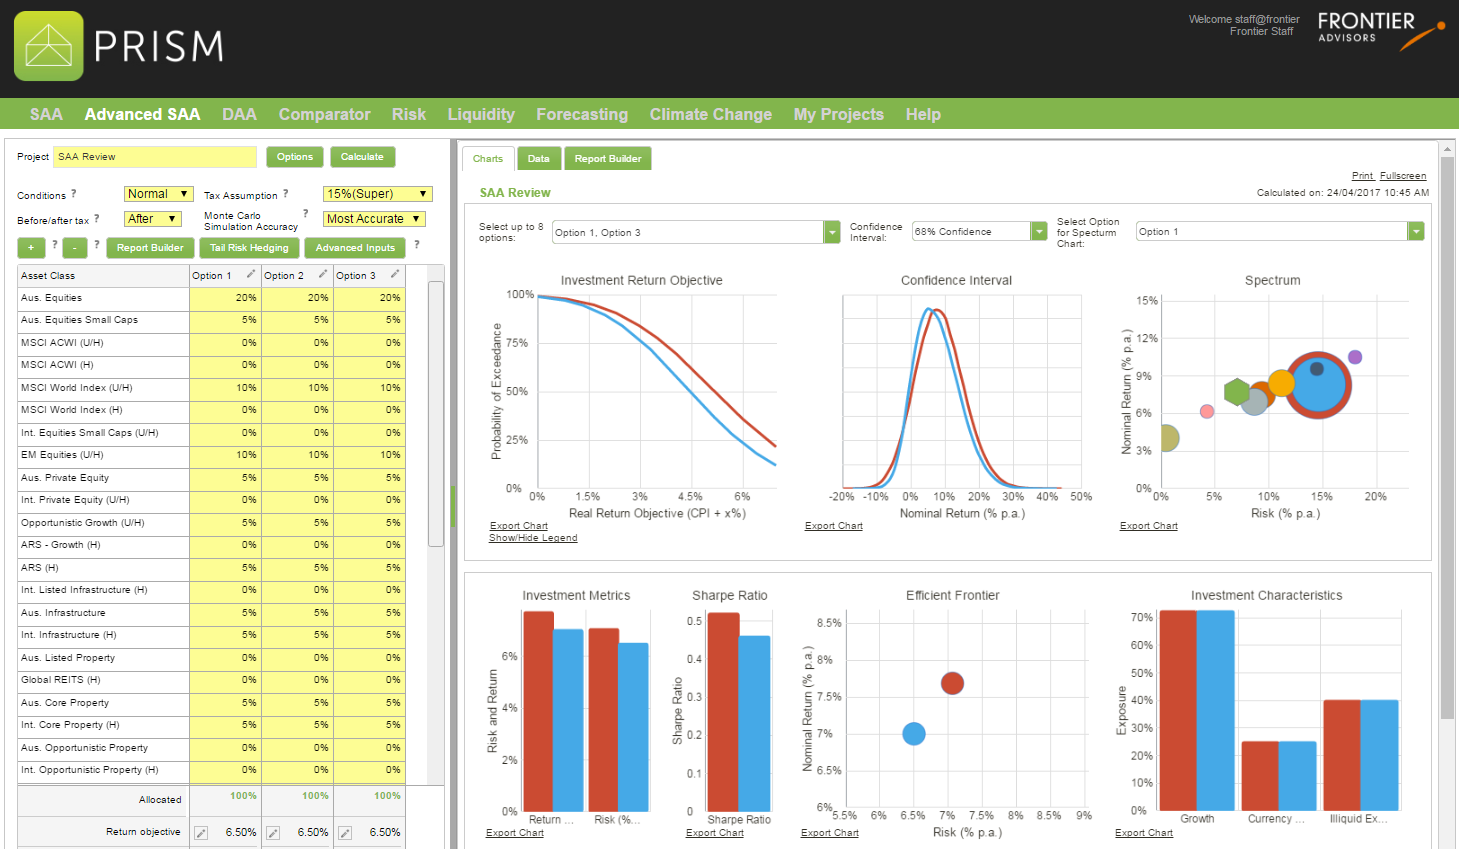
Task: Click the Show/Hide Legend link
Action: (533, 538)
